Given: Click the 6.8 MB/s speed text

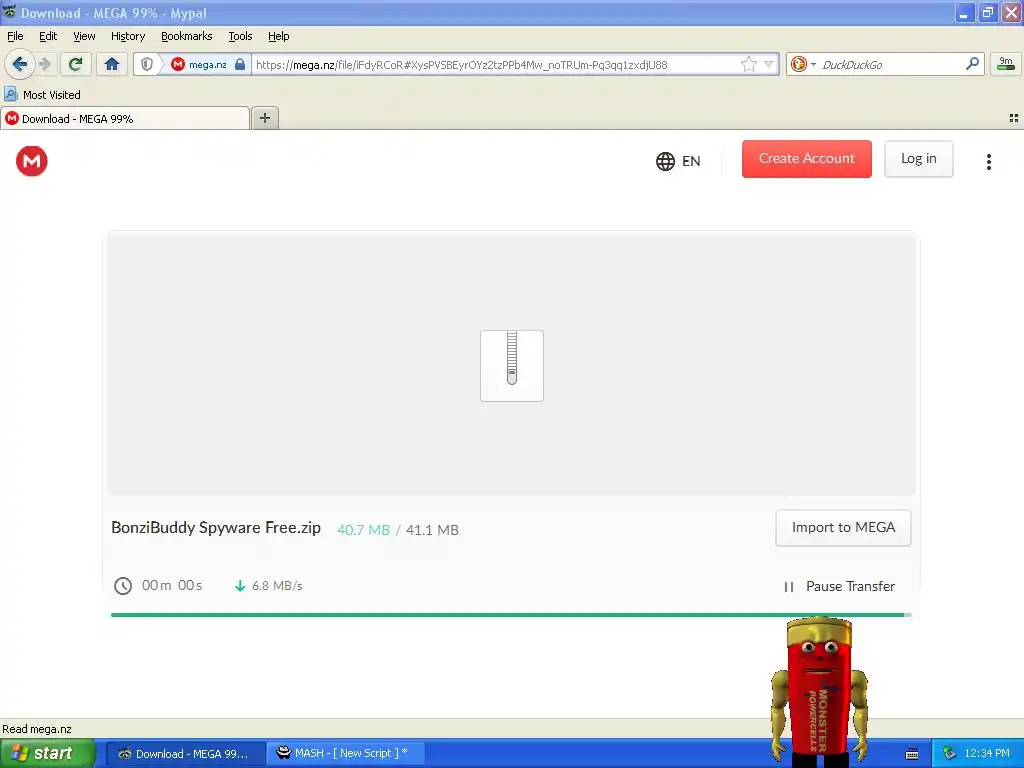Looking at the screenshot, I should pyautogui.click(x=278, y=586).
